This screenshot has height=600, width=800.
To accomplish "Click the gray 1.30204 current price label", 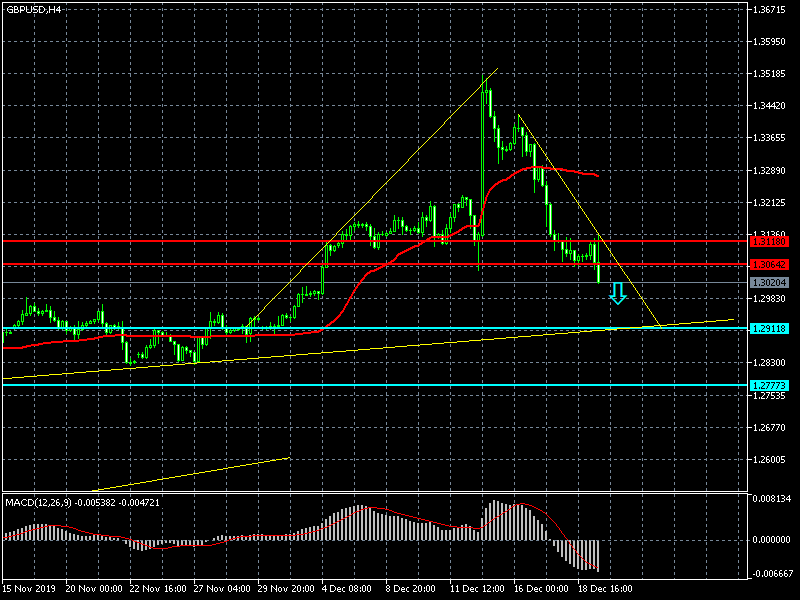I will pos(769,282).
